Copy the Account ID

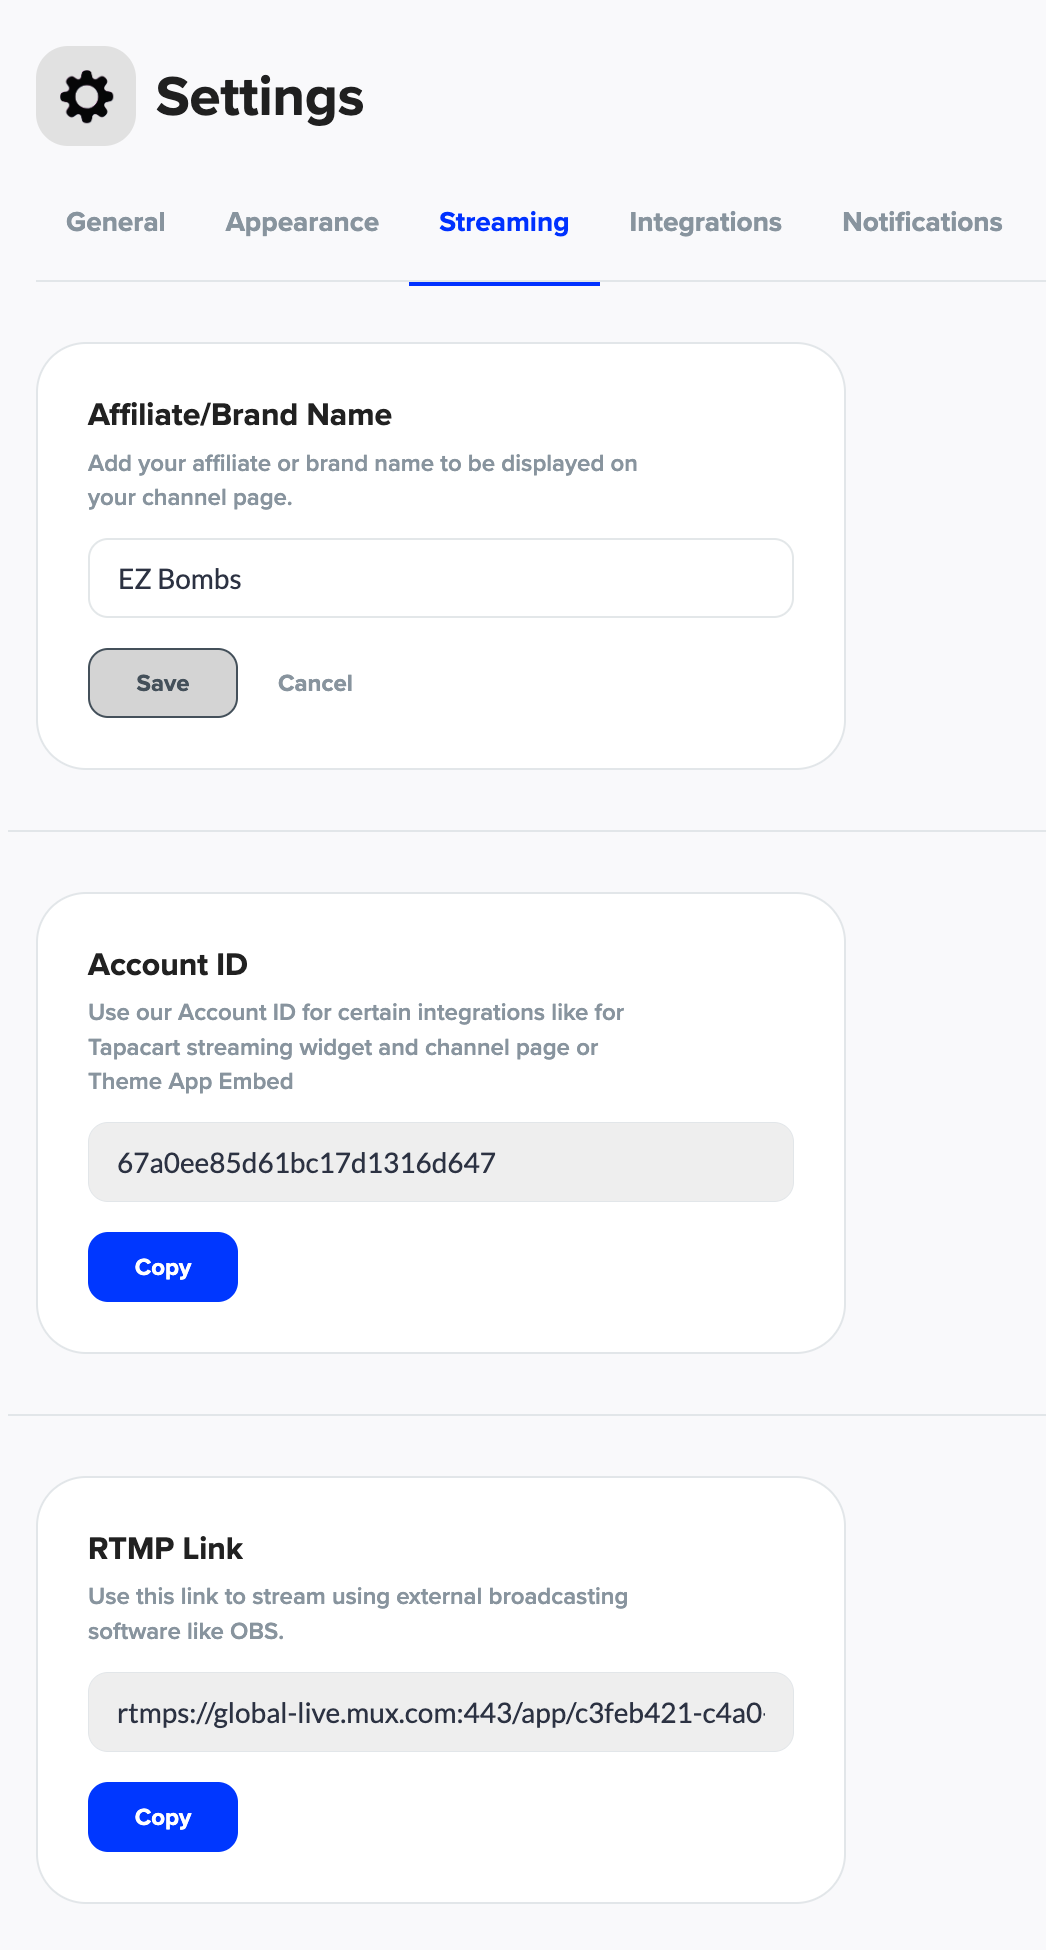click(163, 1267)
